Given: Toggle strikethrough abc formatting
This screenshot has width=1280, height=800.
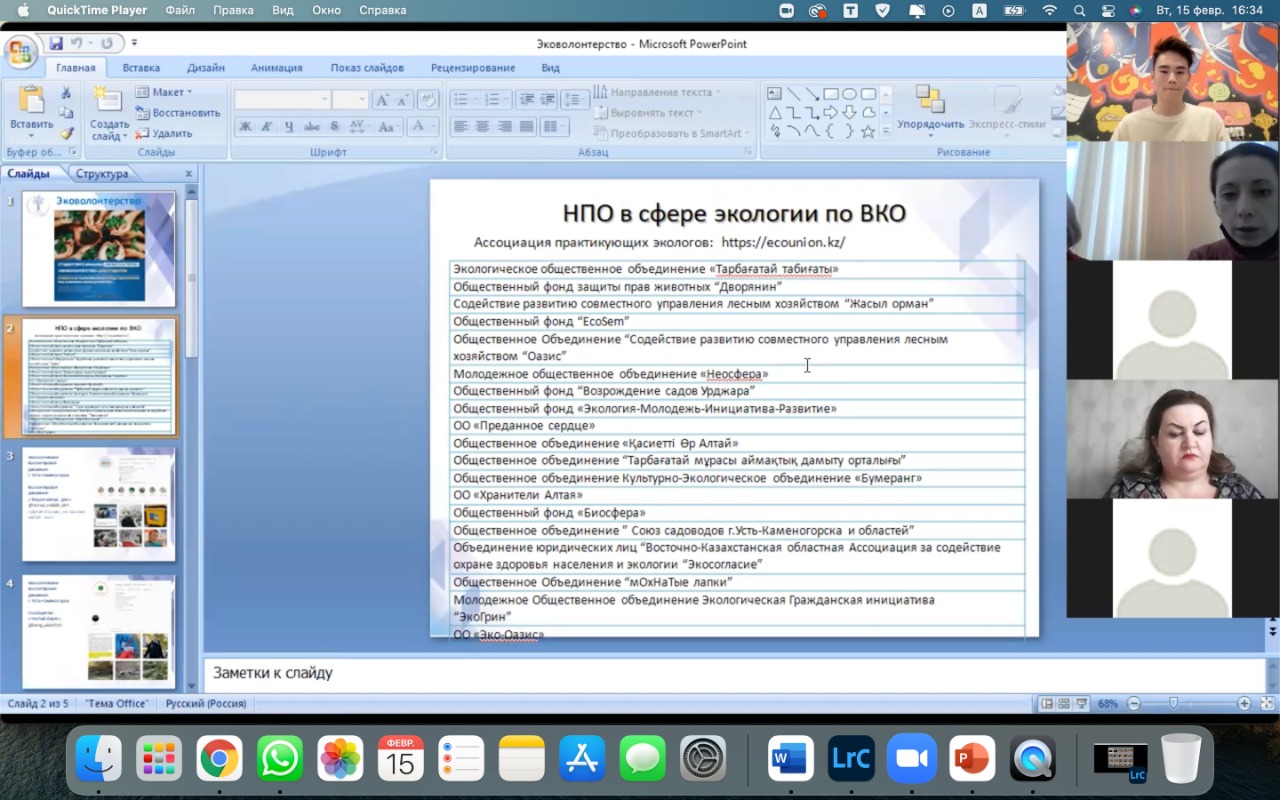Looking at the screenshot, I should [312, 127].
